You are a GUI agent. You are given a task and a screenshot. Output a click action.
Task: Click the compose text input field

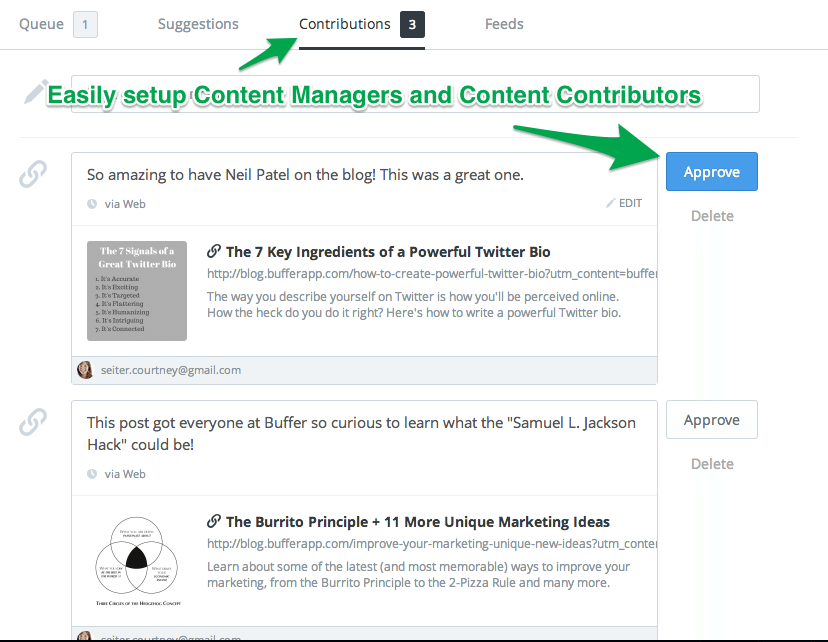coord(415,94)
